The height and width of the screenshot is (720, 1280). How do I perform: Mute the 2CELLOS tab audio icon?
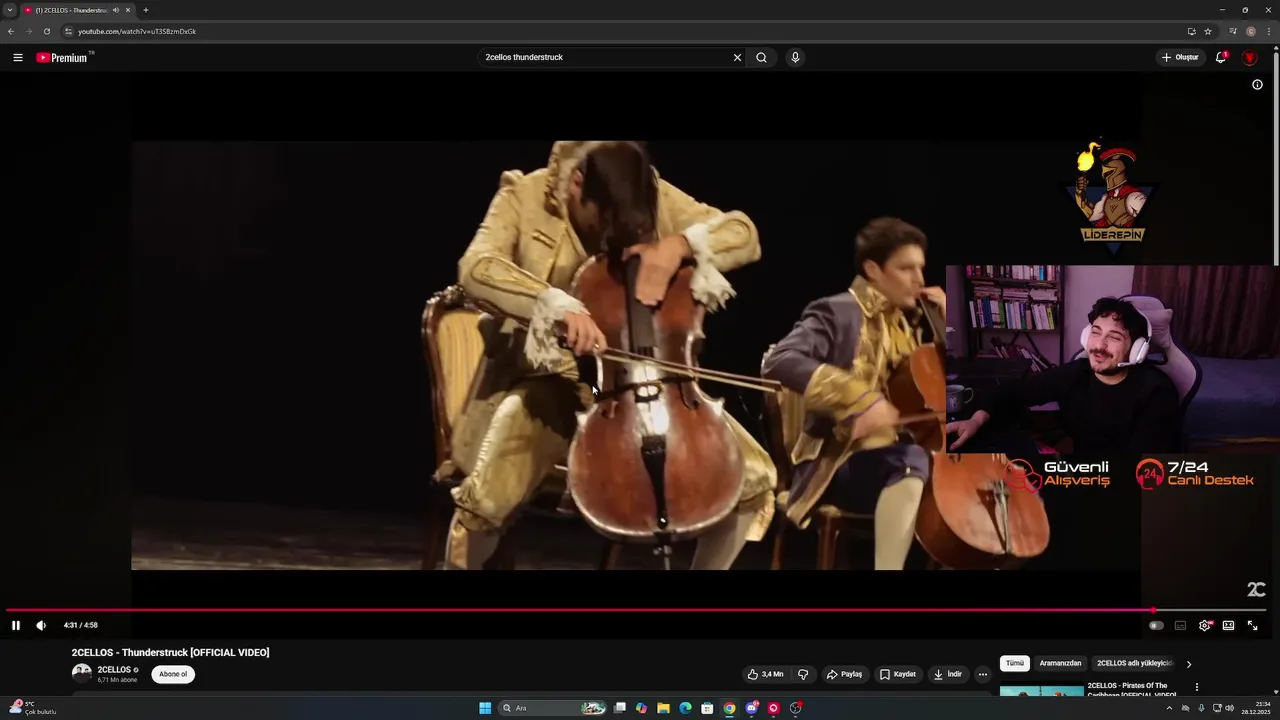point(116,10)
